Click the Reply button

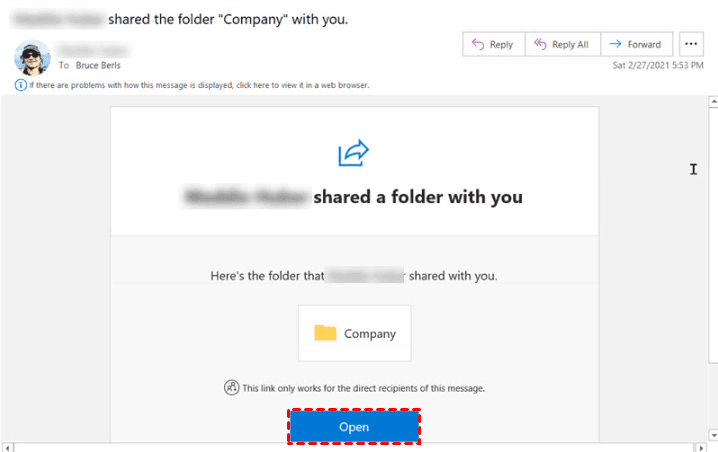[x=491, y=44]
